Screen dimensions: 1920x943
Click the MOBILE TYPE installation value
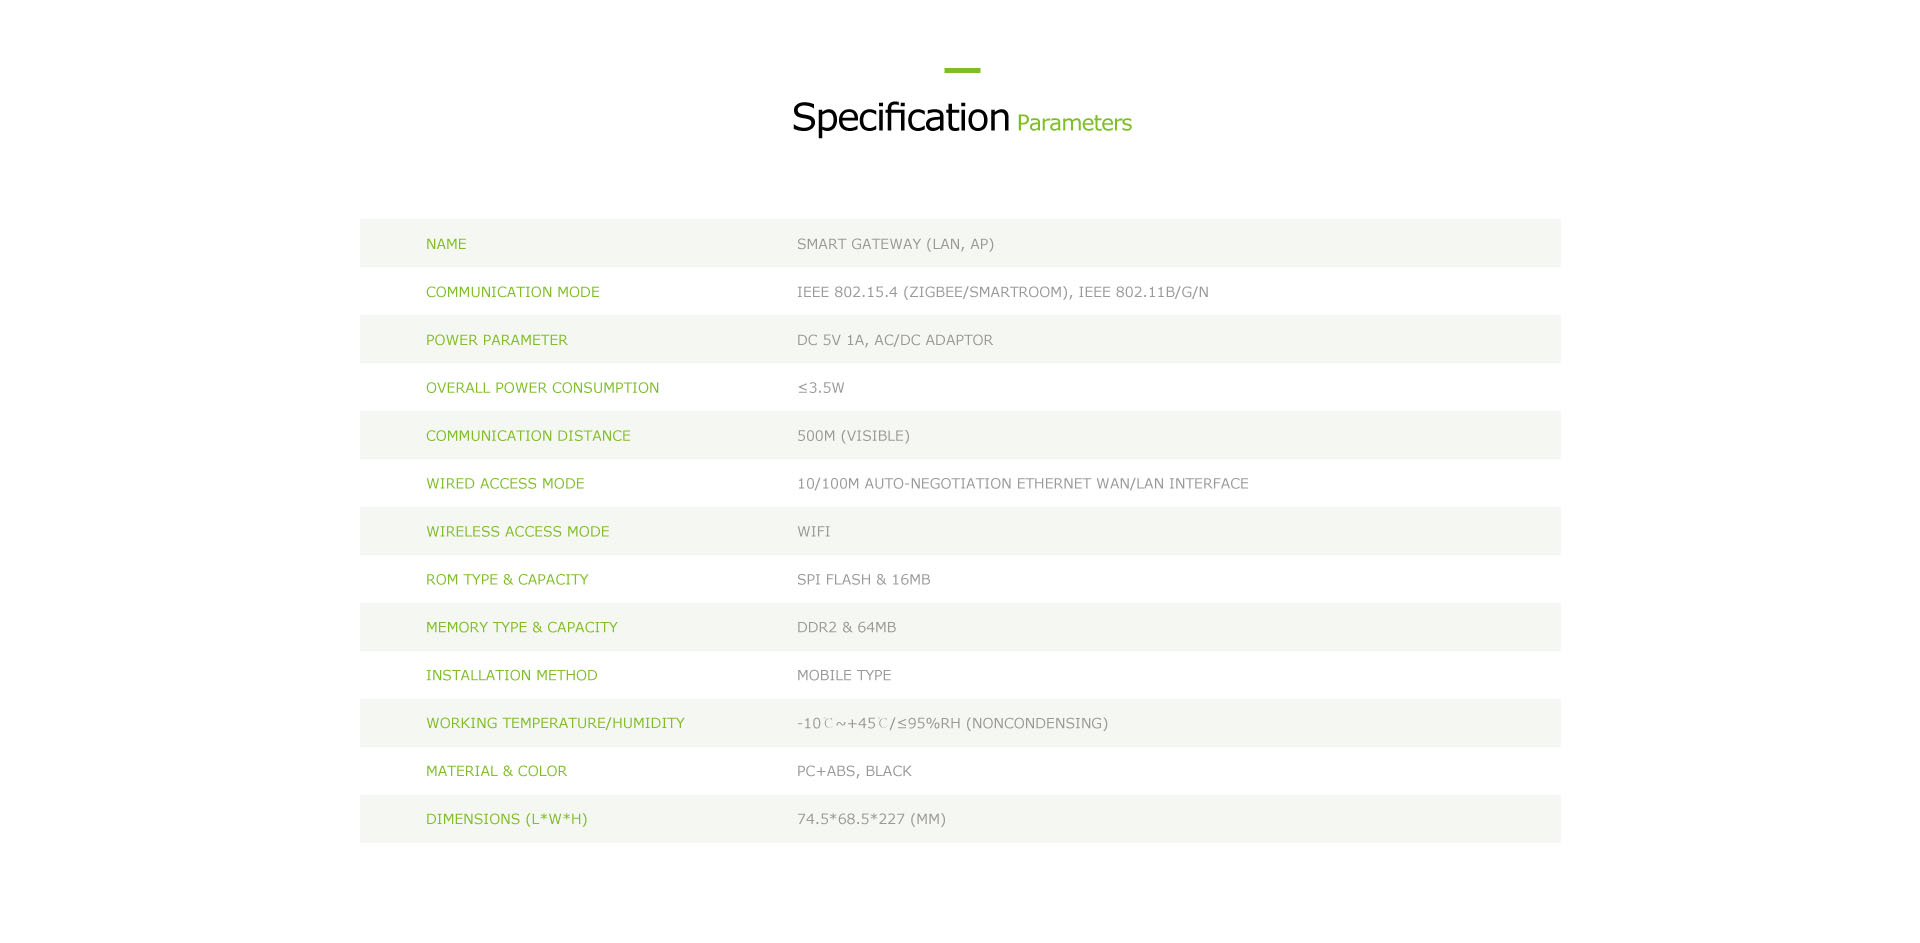(844, 676)
